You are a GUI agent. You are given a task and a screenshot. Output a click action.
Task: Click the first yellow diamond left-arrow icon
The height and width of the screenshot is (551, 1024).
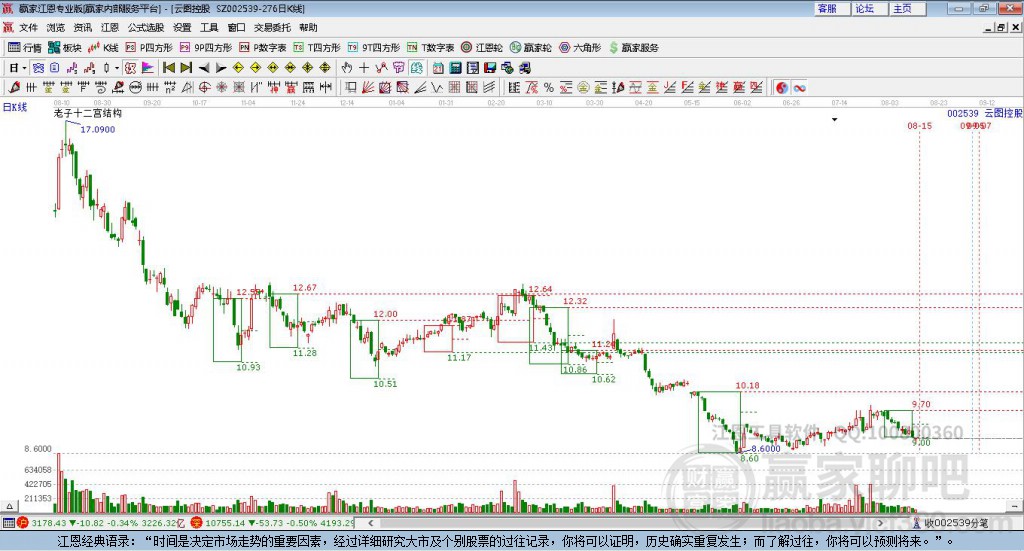[x=238, y=68]
